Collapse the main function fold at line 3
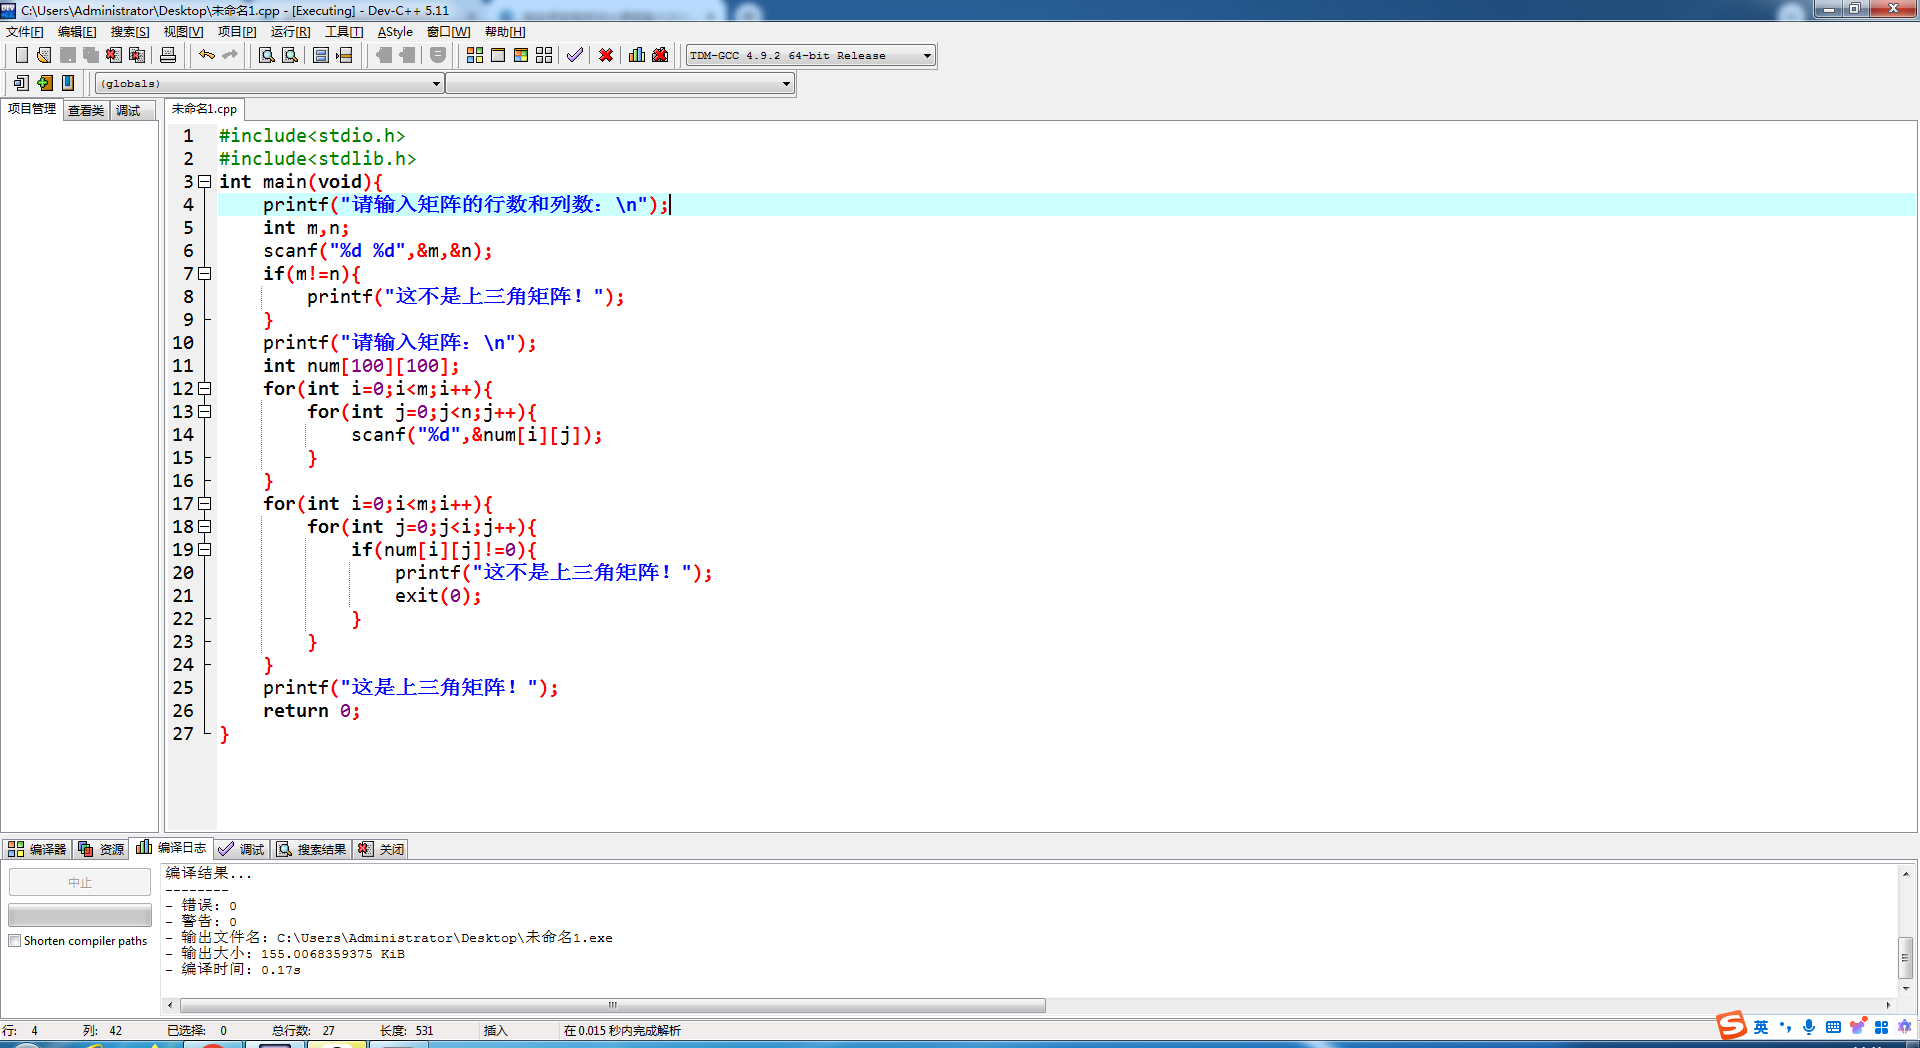 [x=205, y=182]
